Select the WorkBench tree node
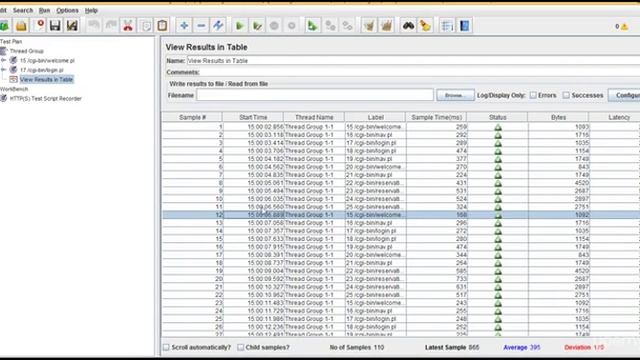The height and width of the screenshot is (360, 640). (x=14, y=89)
